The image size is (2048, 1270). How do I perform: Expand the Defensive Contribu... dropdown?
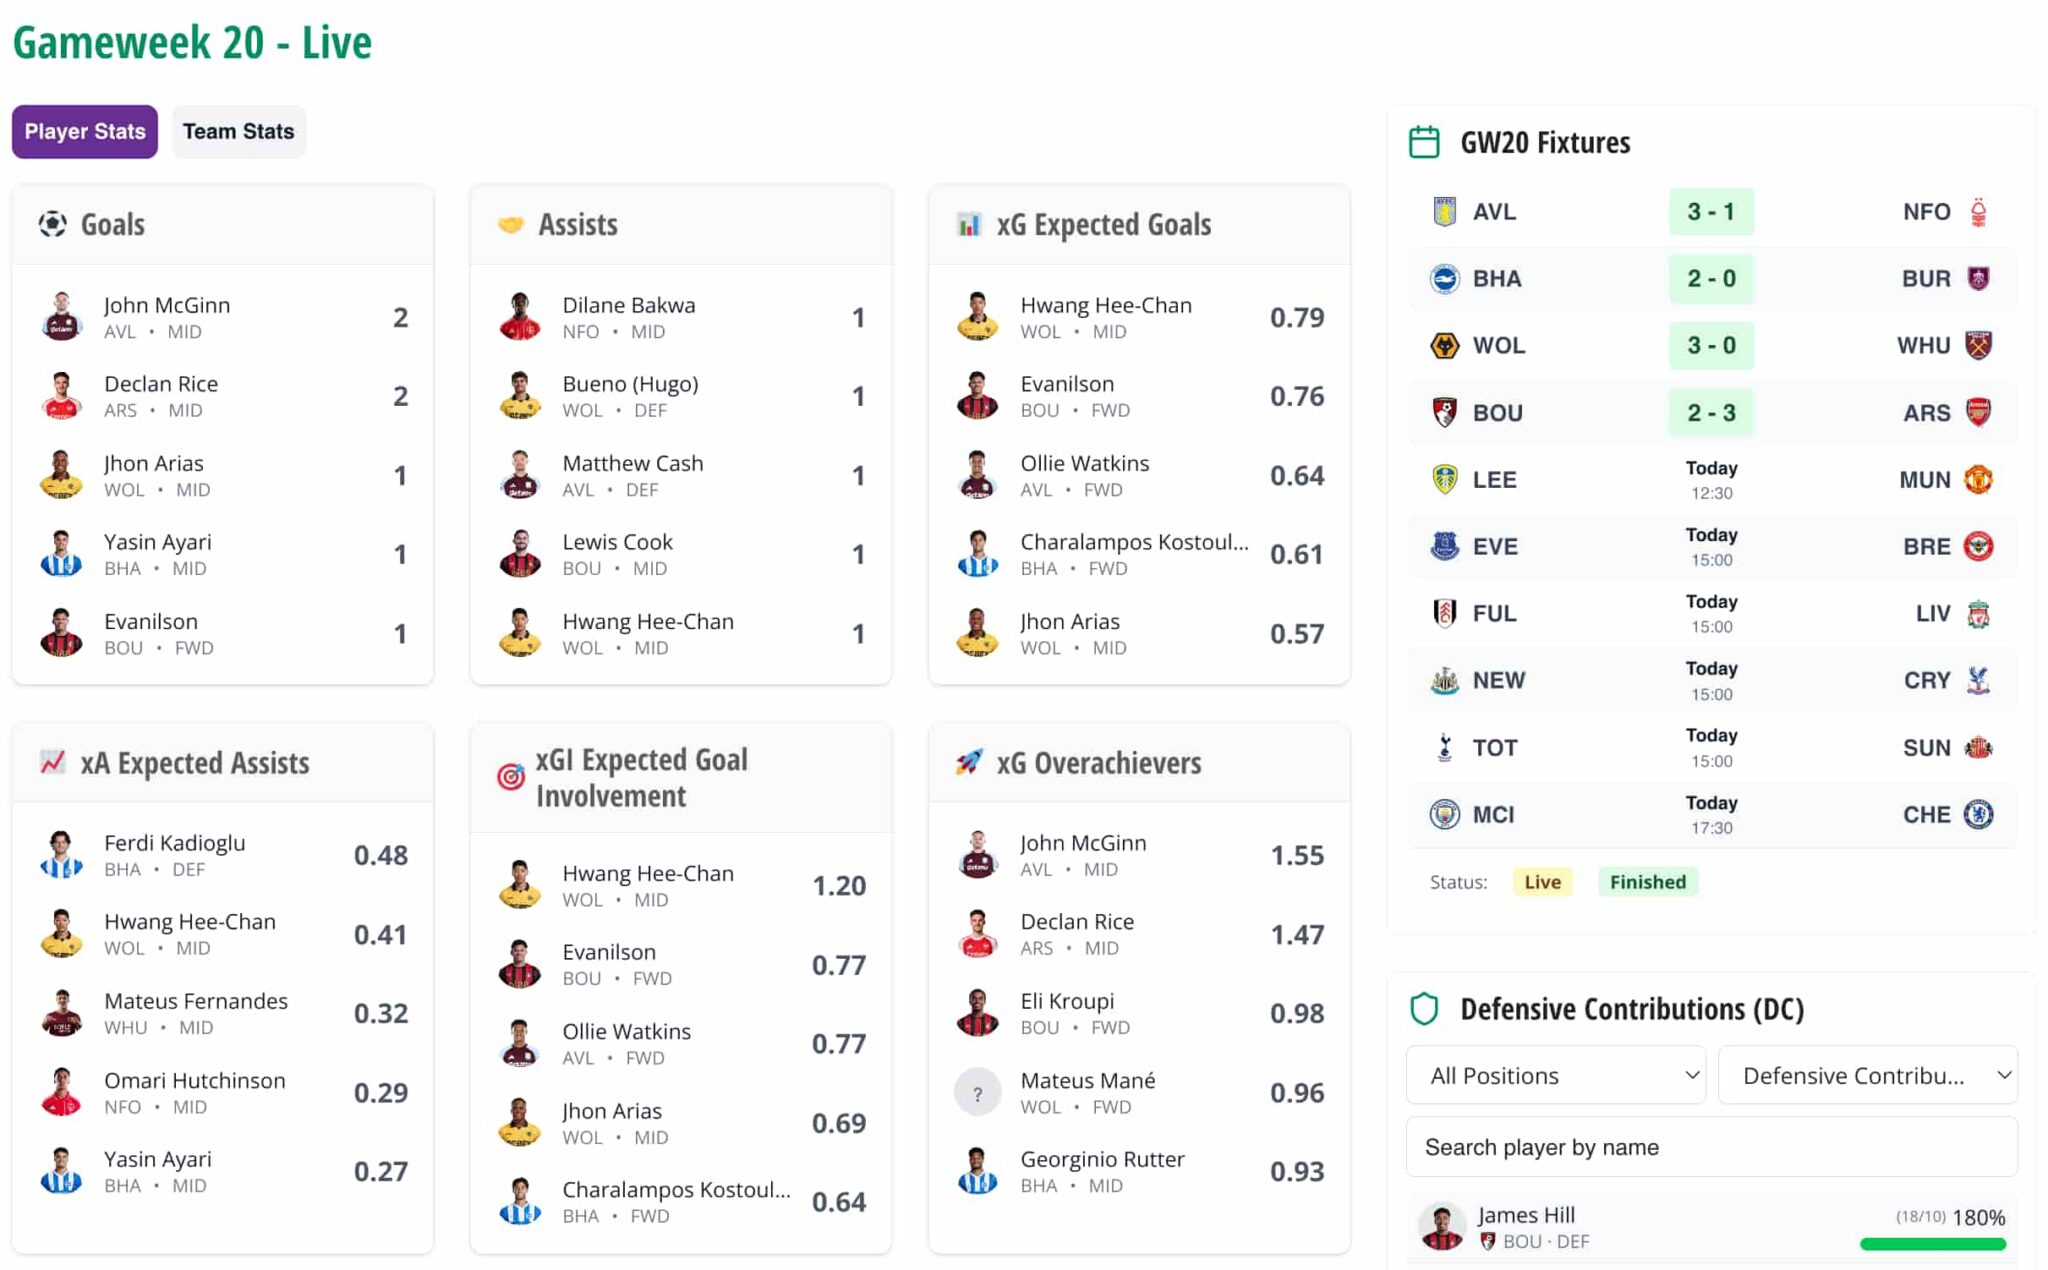point(1867,1075)
